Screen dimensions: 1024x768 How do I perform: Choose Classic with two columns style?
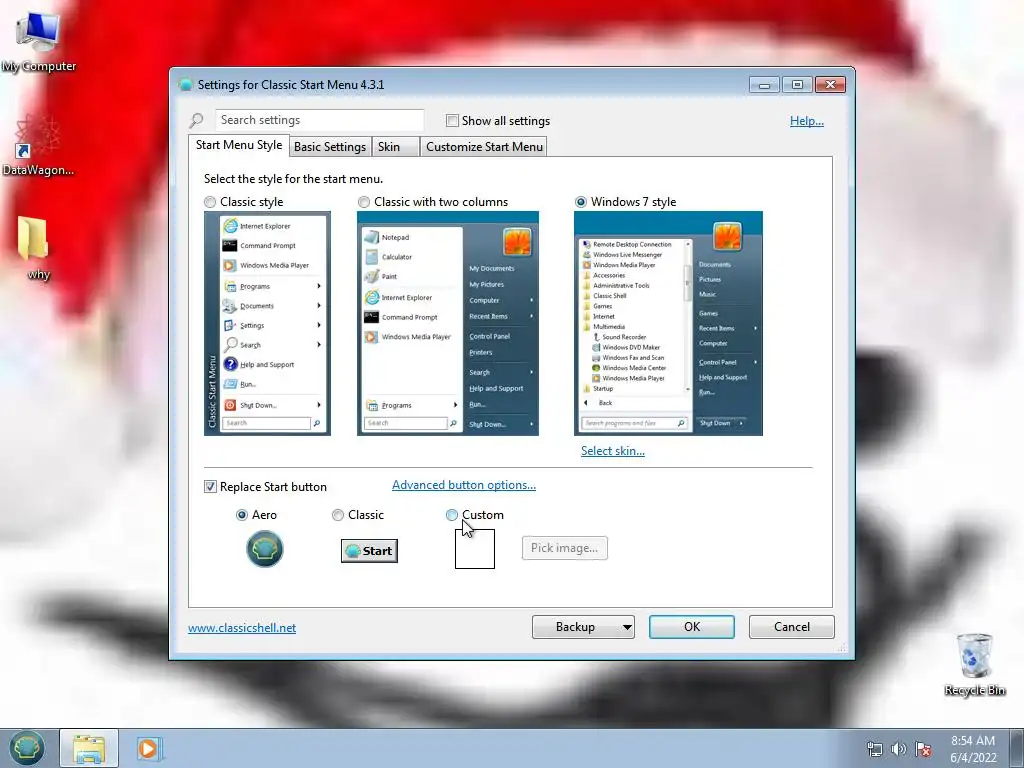(364, 202)
